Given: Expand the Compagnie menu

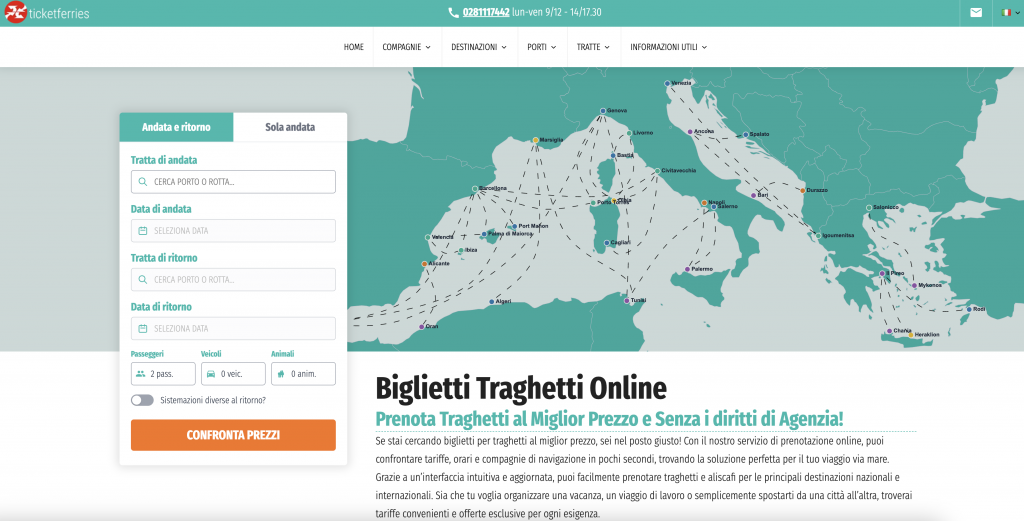Looking at the screenshot, I should click(406, 47).
